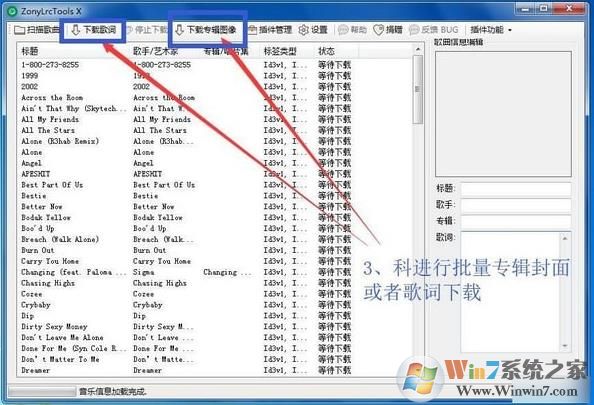This screenshot has width=594, height=405.
Task: Click the 下载专辑图像 download icon
Action: pos(180,30)
